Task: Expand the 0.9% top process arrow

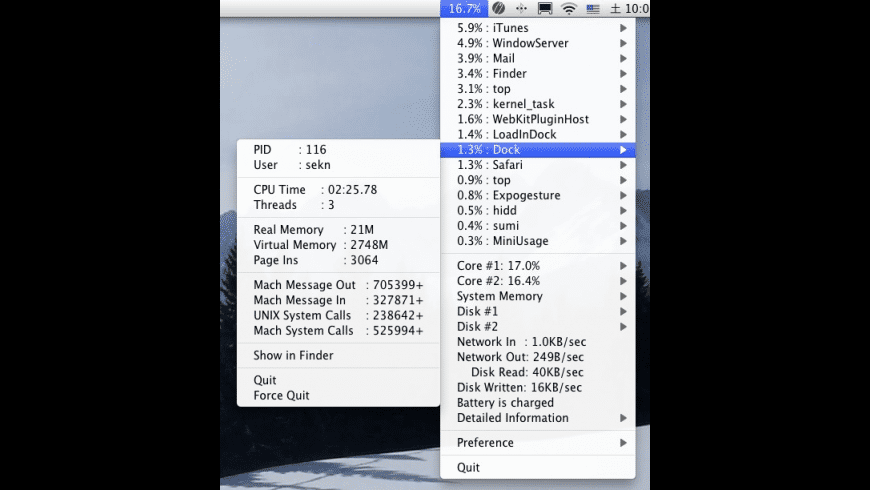Action: pyautogui.click(x=623, y=180)
